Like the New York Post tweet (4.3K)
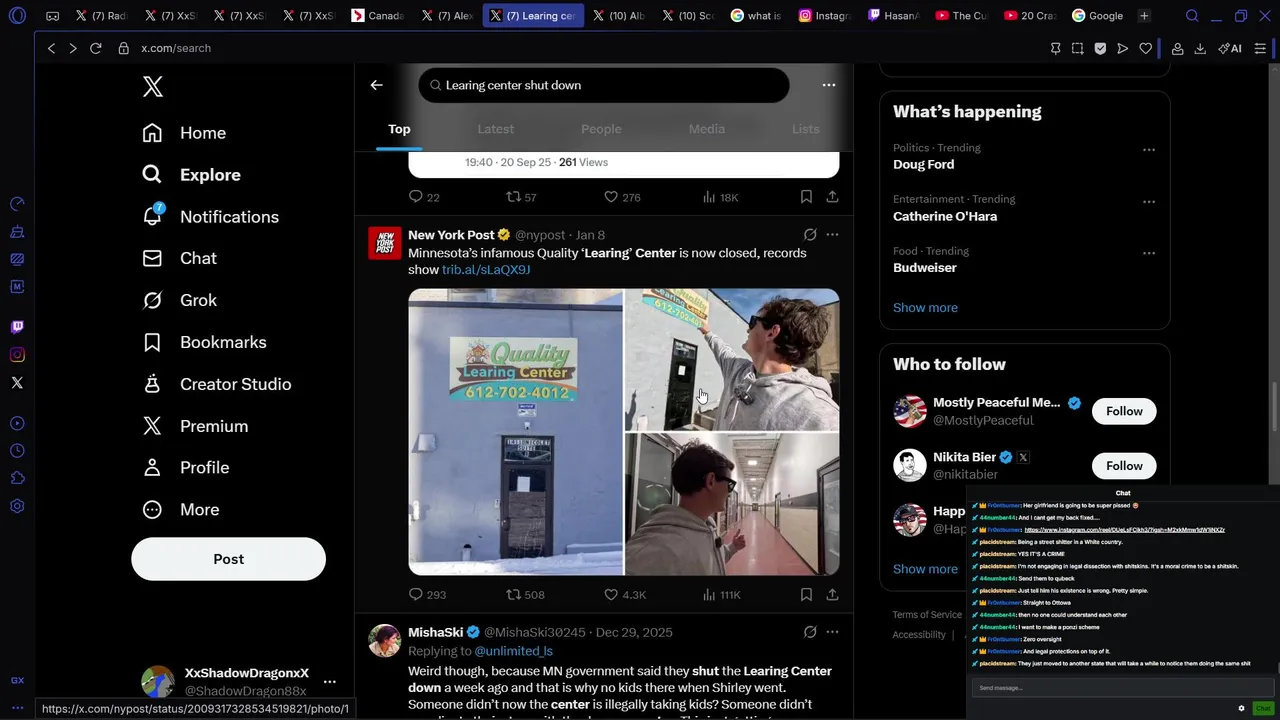1280x720 pixels. pos(625,595)
